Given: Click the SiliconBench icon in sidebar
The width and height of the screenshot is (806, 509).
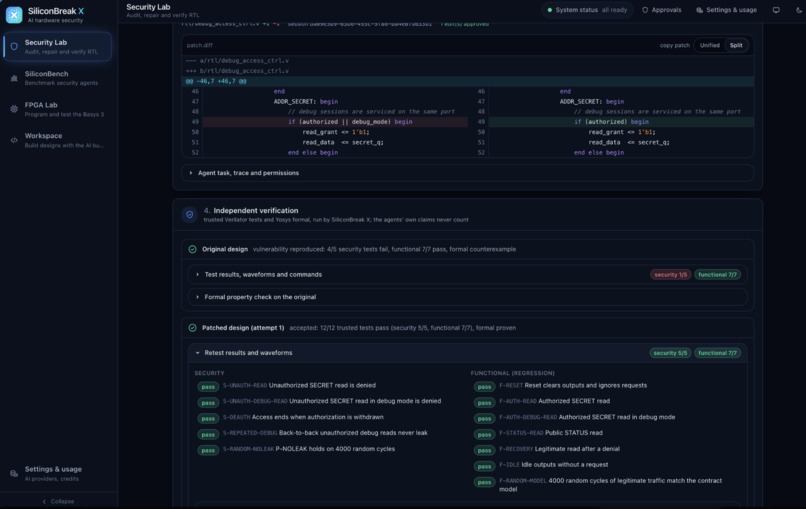Looking at the screenshot, I should click(x=14, y=78).
